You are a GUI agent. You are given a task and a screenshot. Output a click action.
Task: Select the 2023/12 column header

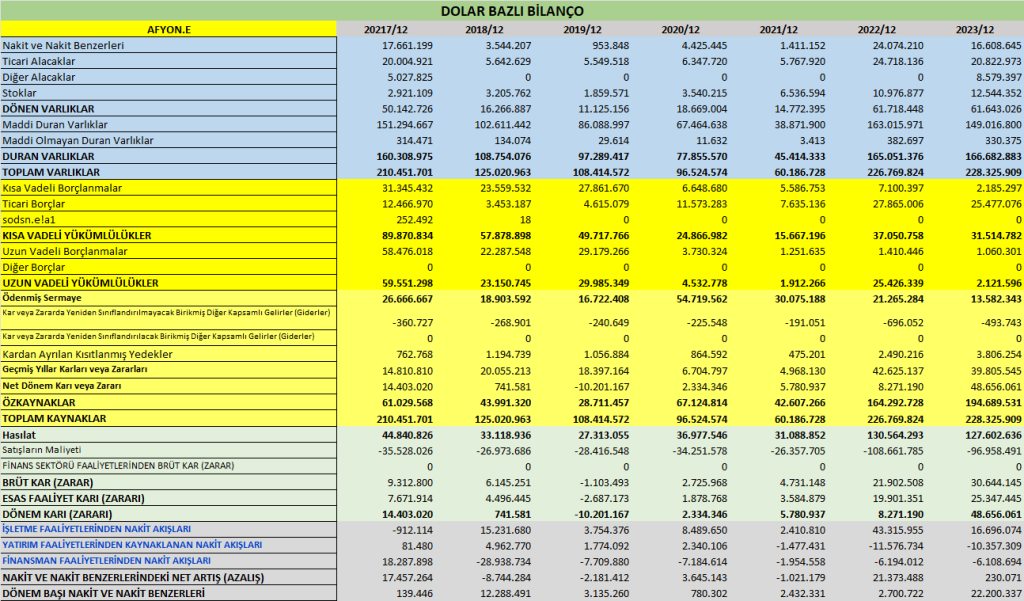click(x=974, y=29)
